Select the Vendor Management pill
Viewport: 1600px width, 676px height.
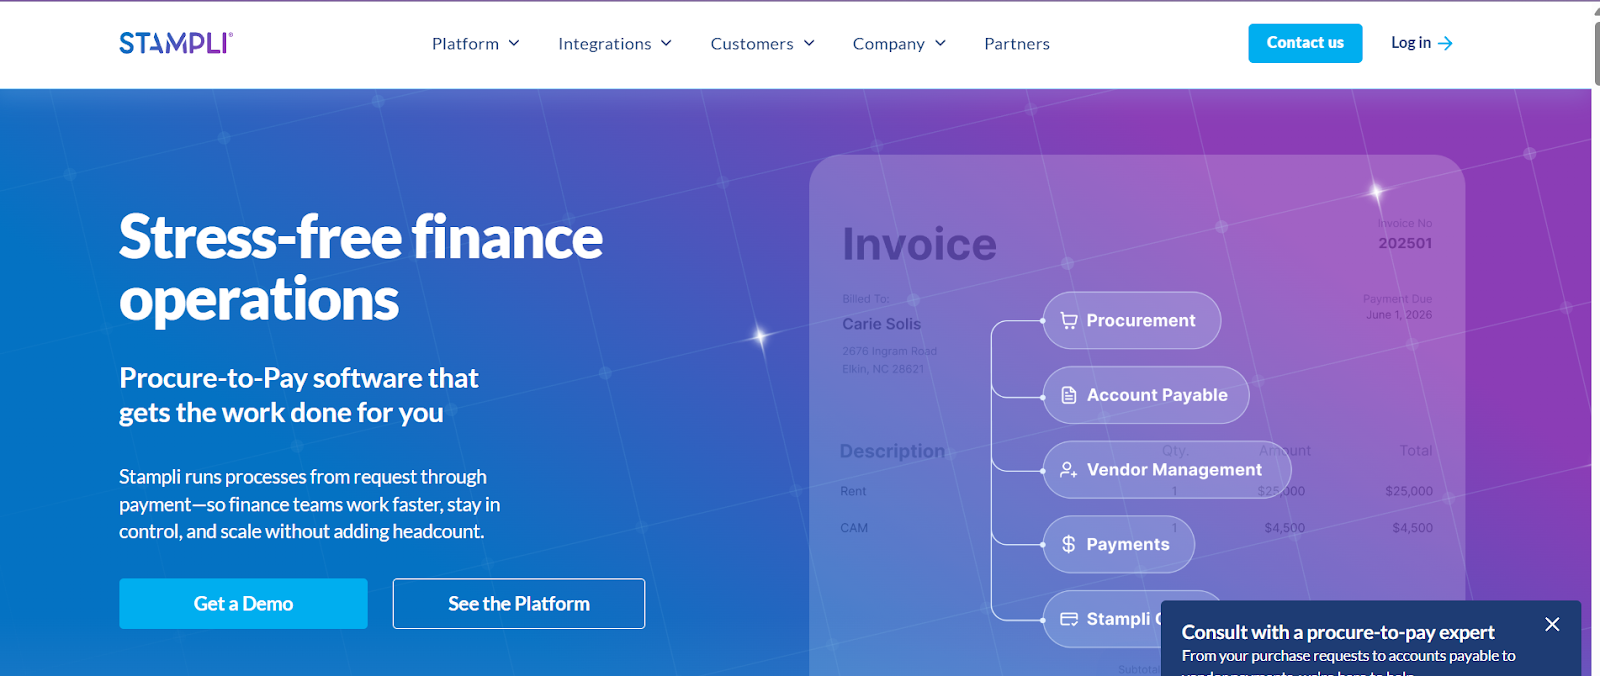click(x=1167, y=470)
